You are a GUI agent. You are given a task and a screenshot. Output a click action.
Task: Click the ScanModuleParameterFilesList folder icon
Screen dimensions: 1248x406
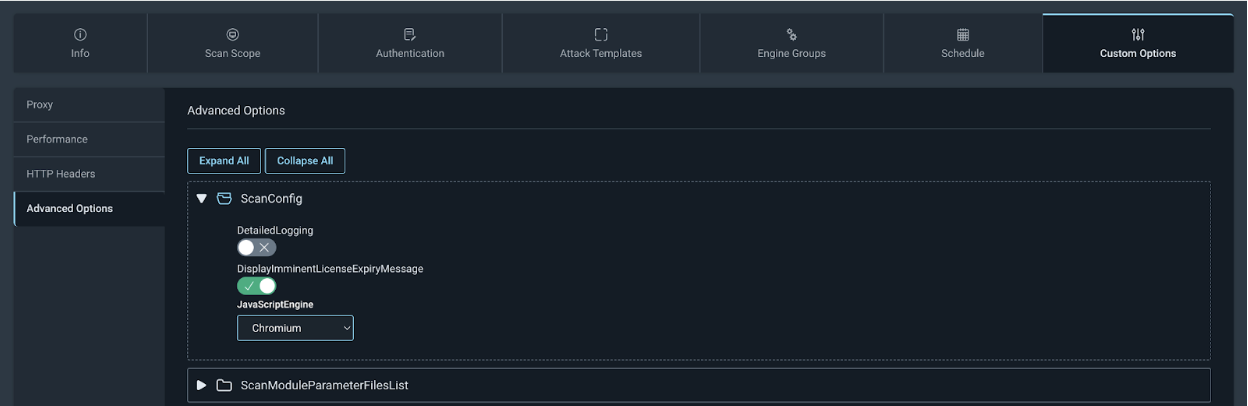224,385
